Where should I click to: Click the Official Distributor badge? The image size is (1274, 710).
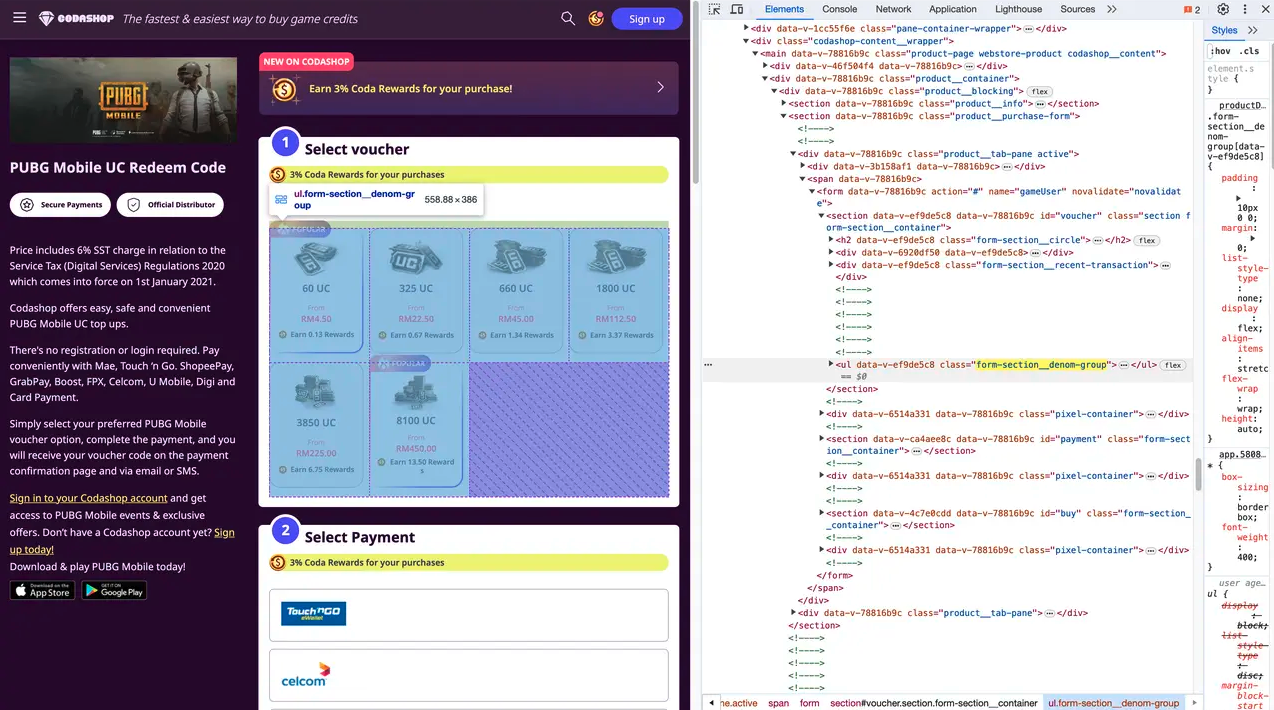(x=170, y=205)
